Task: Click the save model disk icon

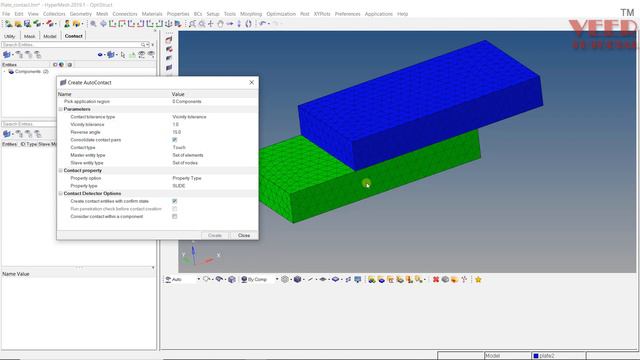Action: (x=27, y=24)
